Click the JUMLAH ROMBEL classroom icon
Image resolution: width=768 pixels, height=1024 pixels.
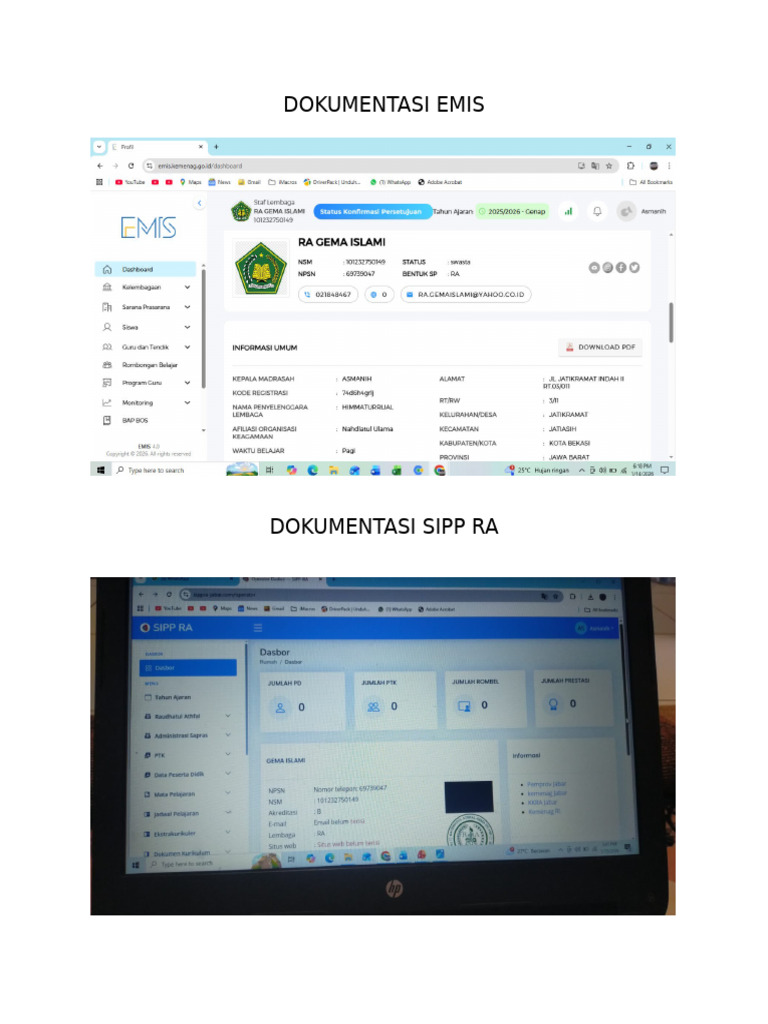(x=464, y=706)
